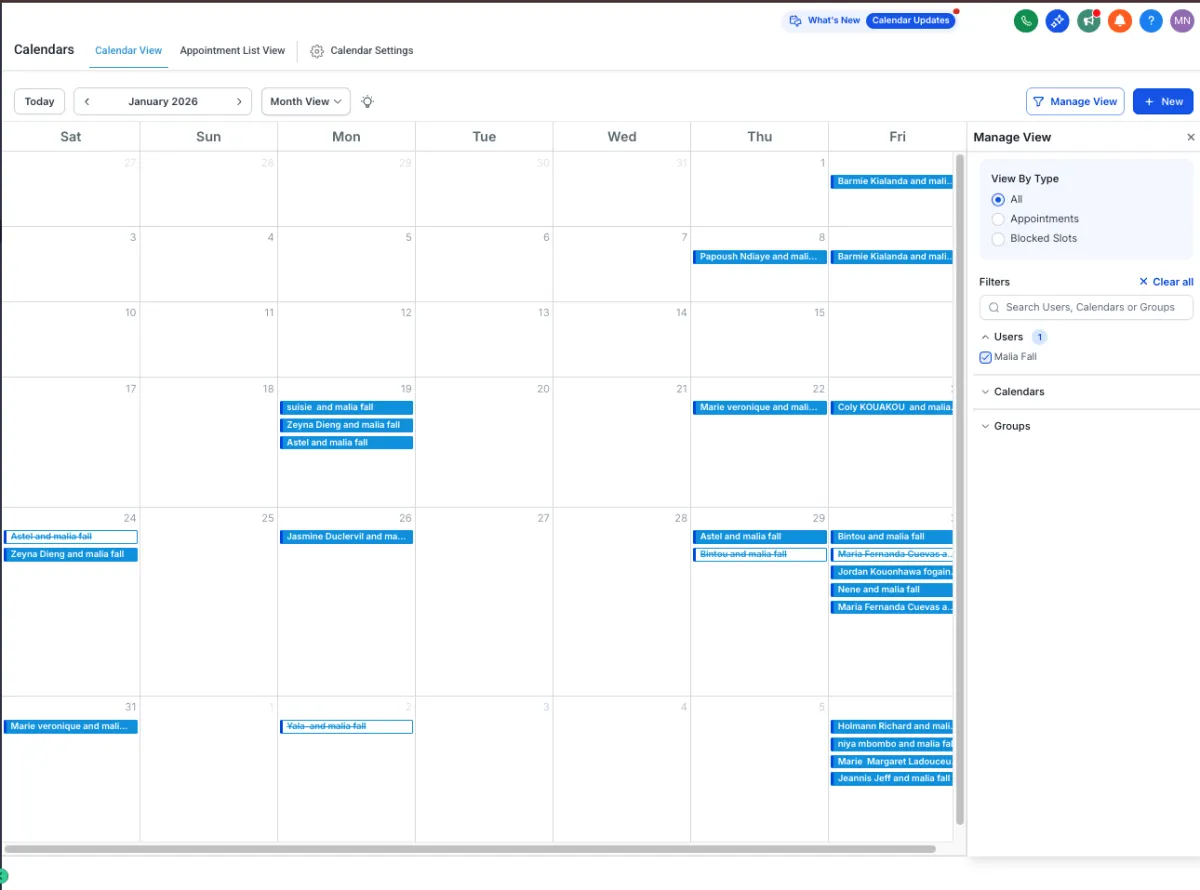1200x890 pixels.
Task: Click the Manage View button
Action: (x=1075, y=101)
